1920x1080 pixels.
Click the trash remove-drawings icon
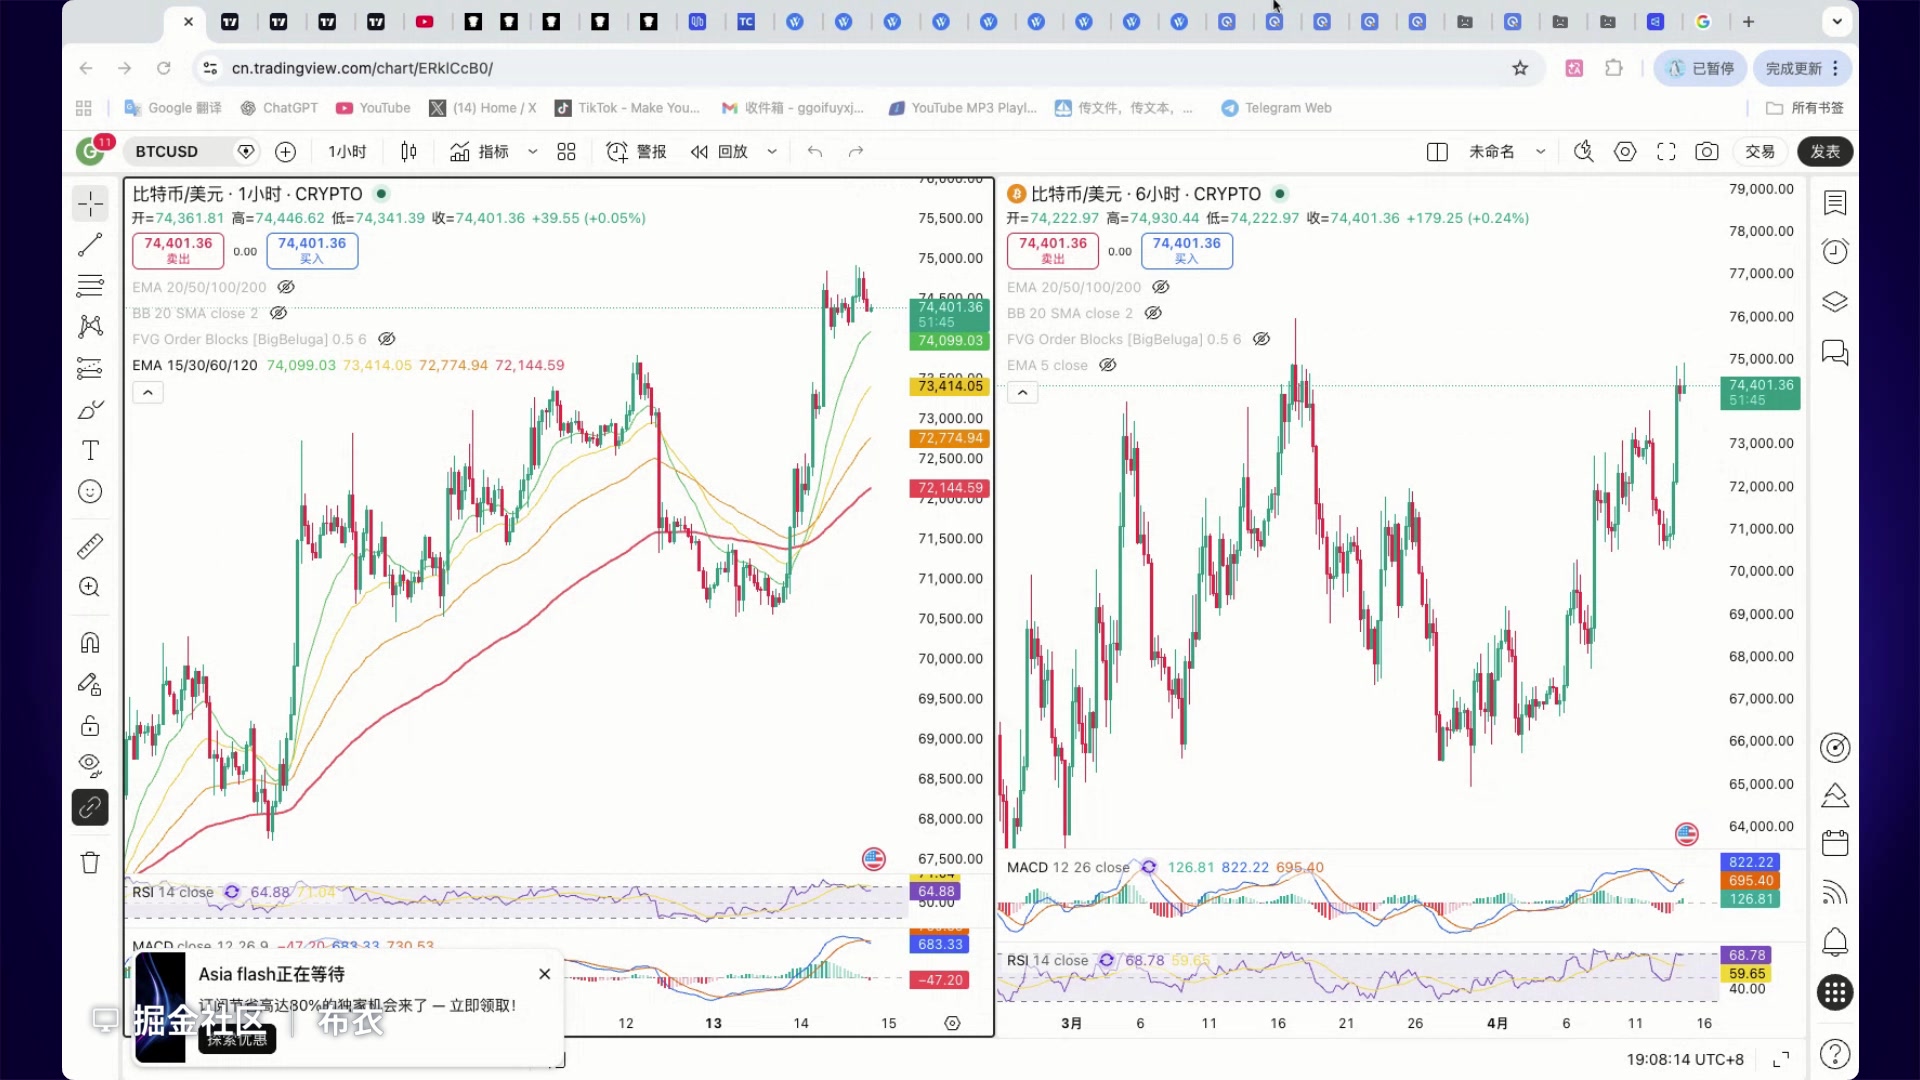tap(90, 863)
